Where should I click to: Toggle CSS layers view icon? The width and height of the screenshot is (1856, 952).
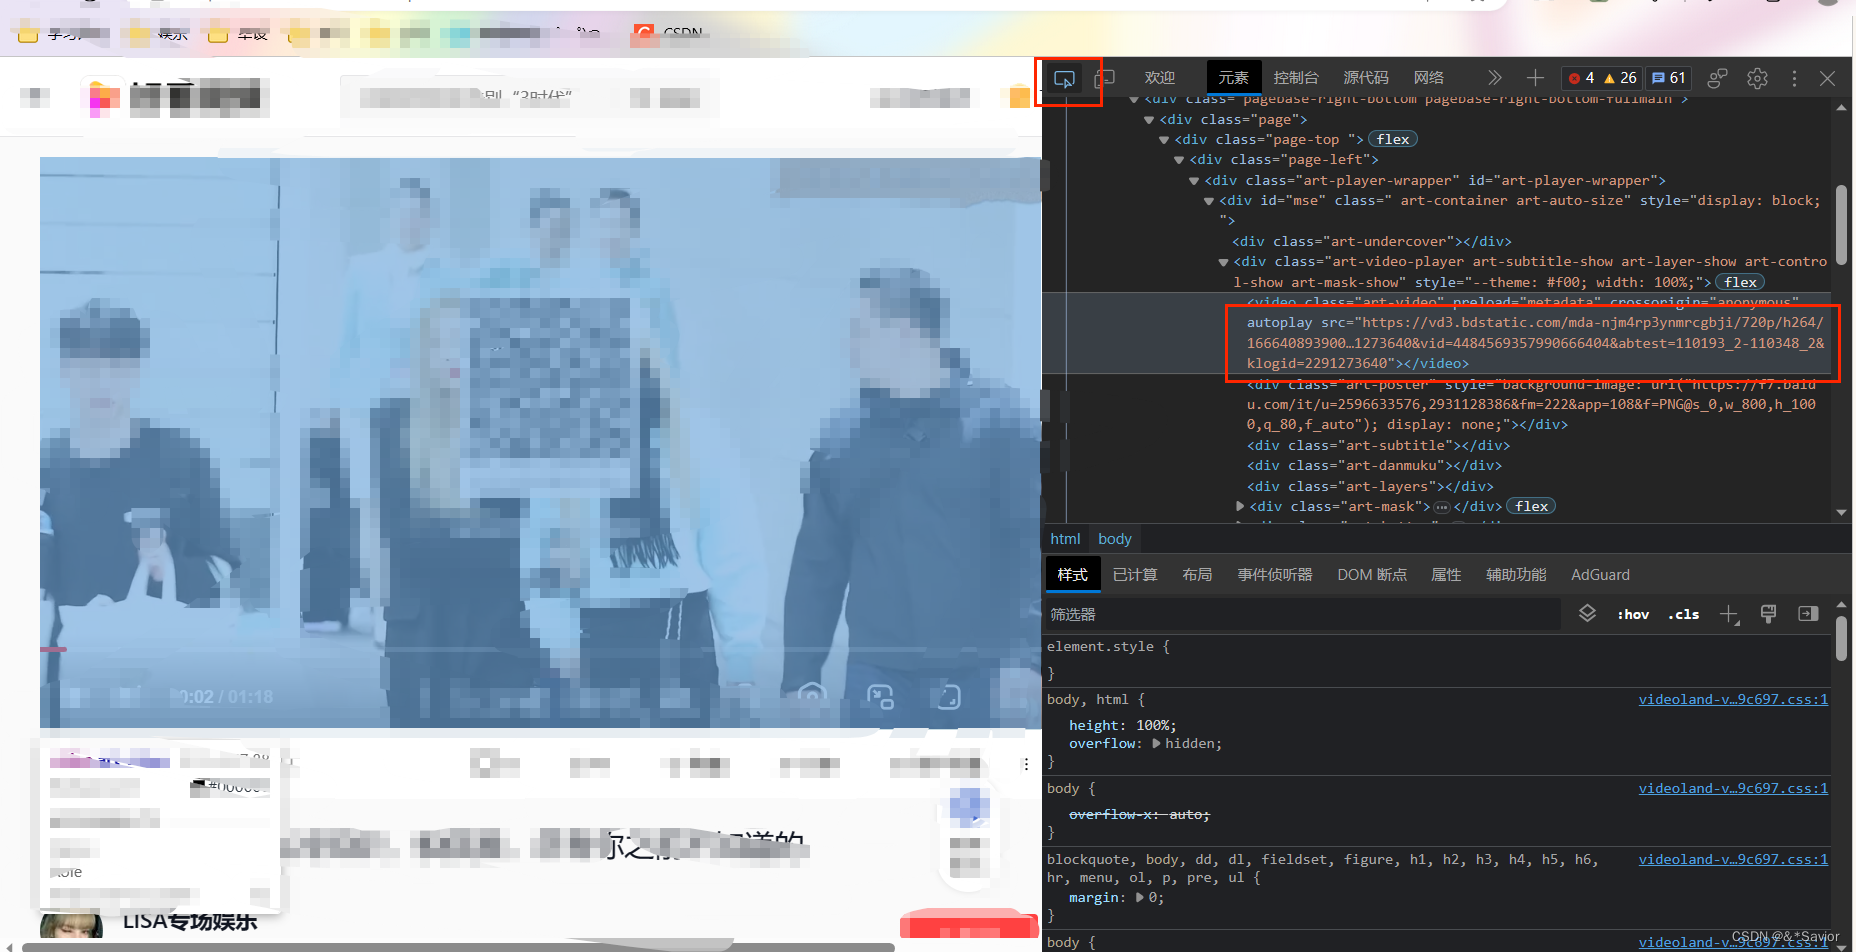pyautogui.click(x=1587, y=614)
